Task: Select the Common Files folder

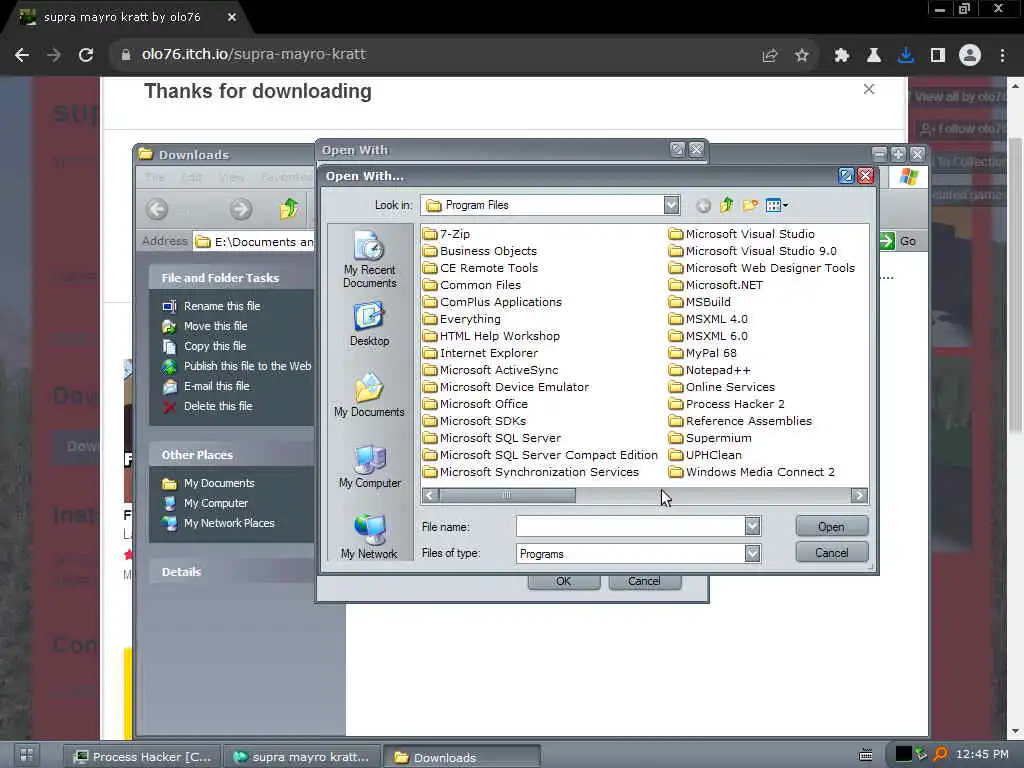Action: point(472,285)
